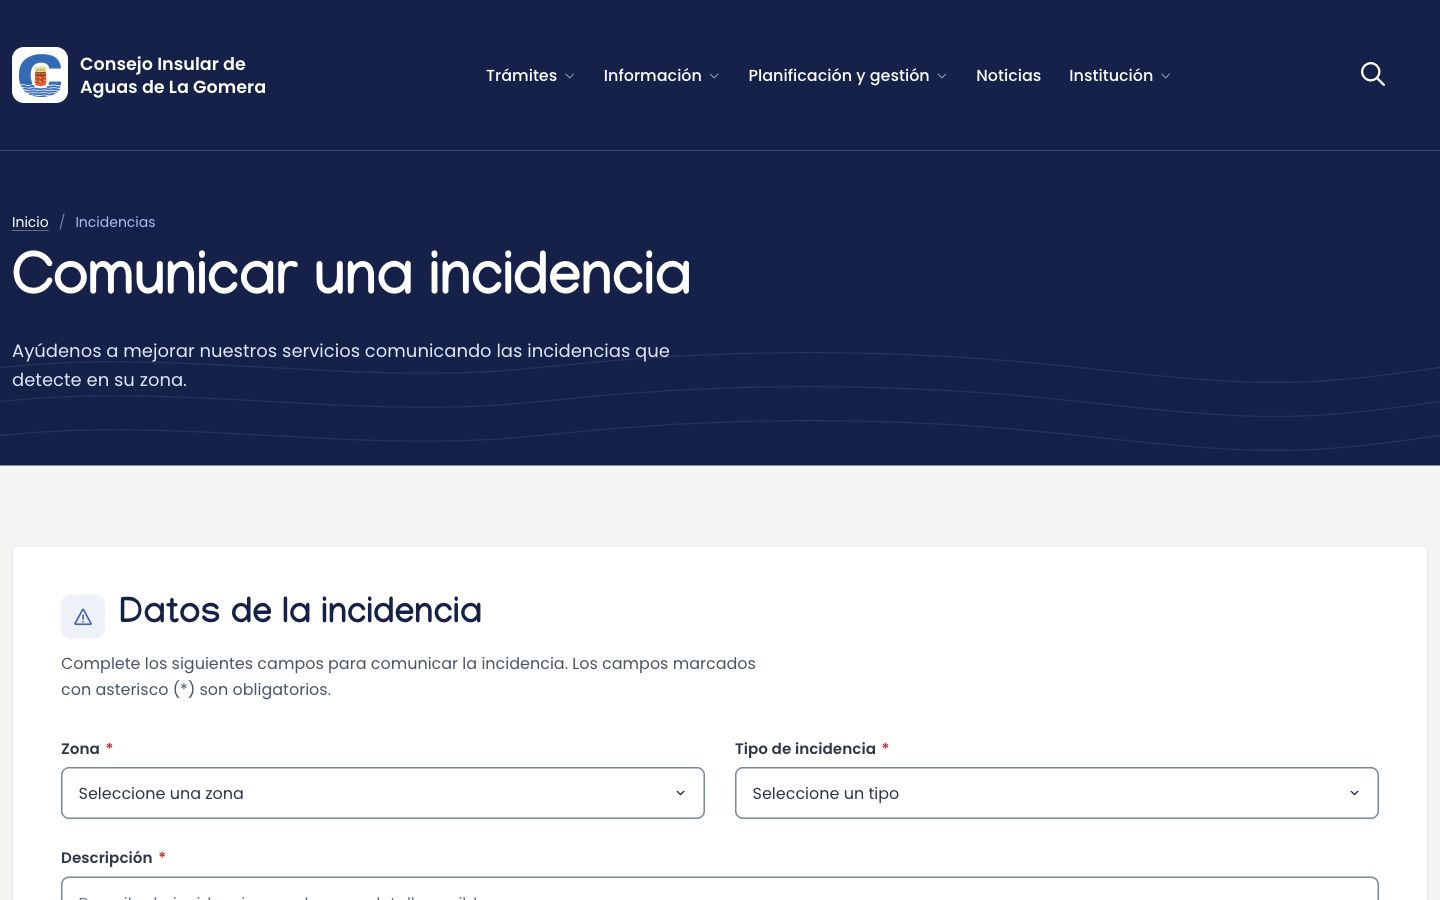Screen dimensions: 1440x900
Task: Click the Incidencias breadcrumb text
Action: point(115,222)
